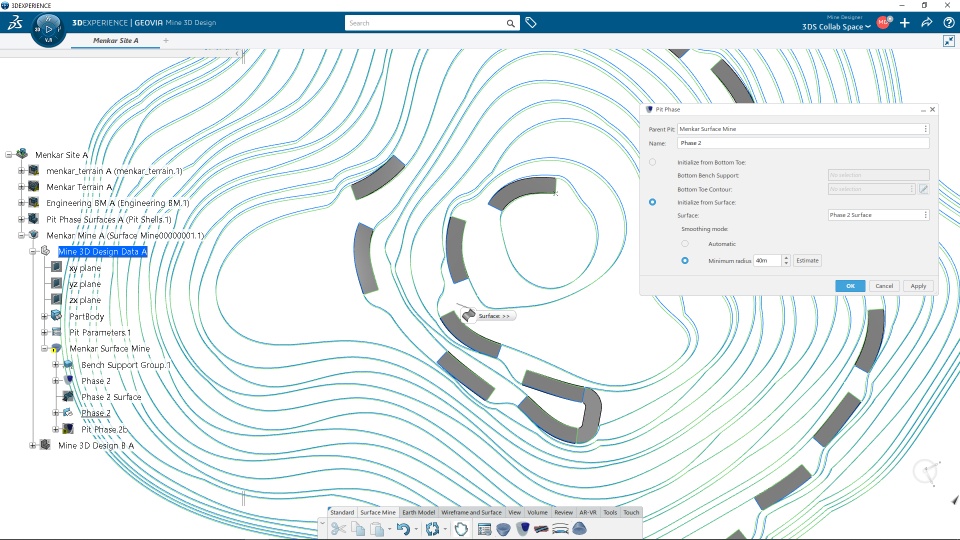Collapse the action bar chevron
The height and width of the screenshot is (540, 960).
click(323, 525)
